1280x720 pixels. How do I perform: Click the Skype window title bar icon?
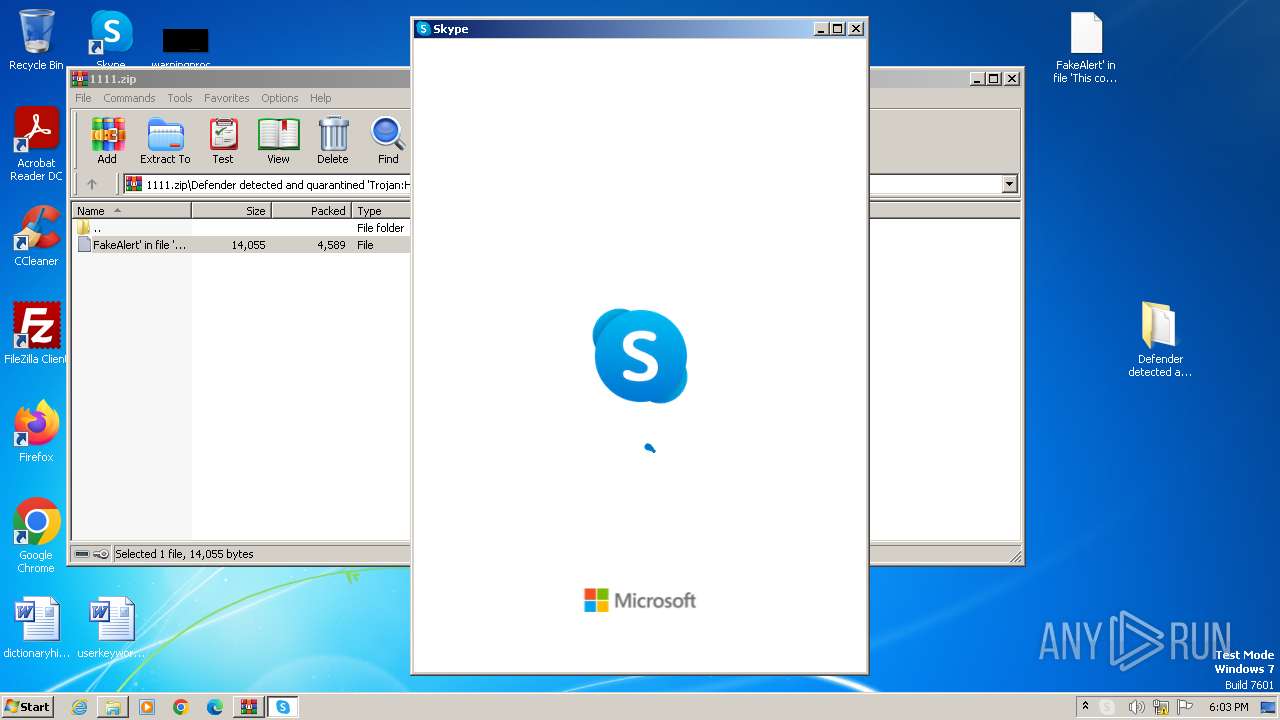click(x=424, y=29)
